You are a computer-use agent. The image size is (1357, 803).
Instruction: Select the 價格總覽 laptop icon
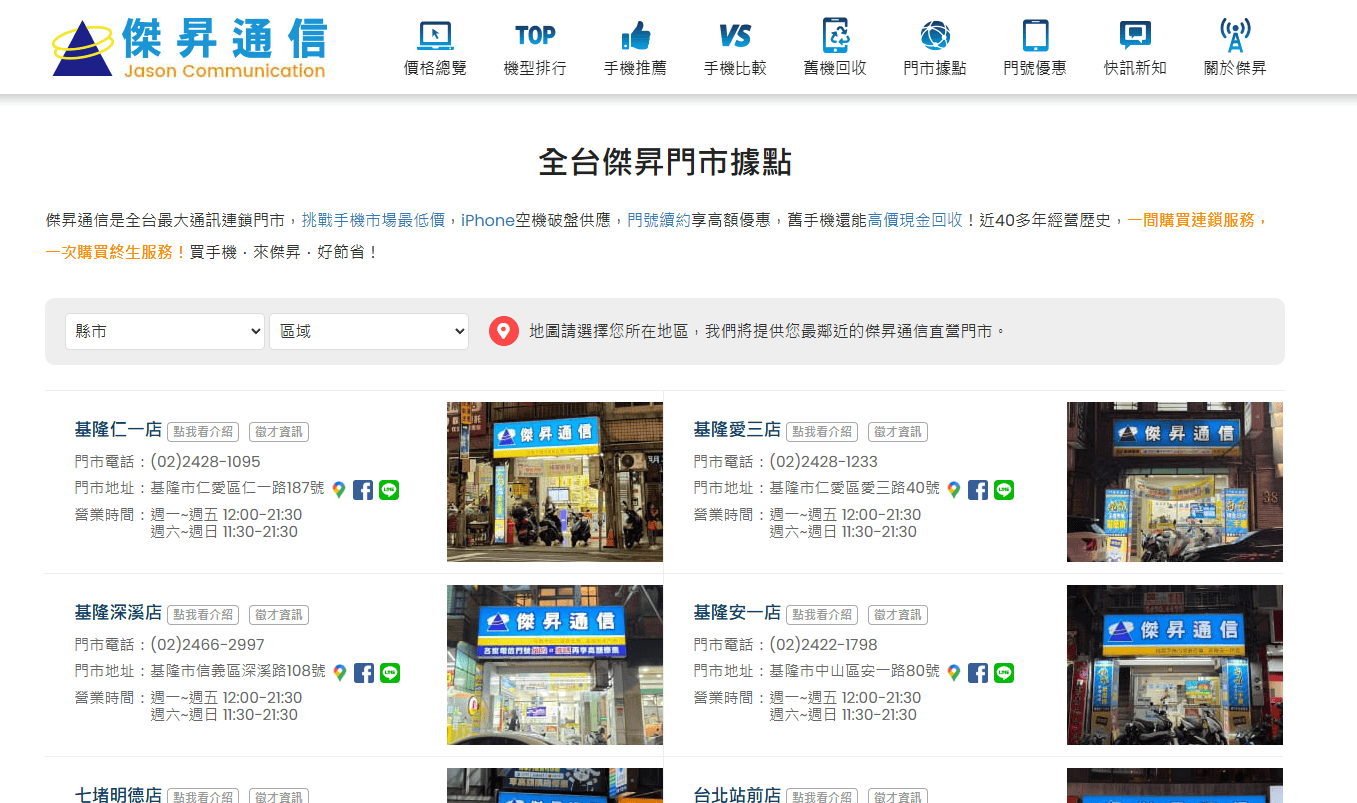click(434, 34)
